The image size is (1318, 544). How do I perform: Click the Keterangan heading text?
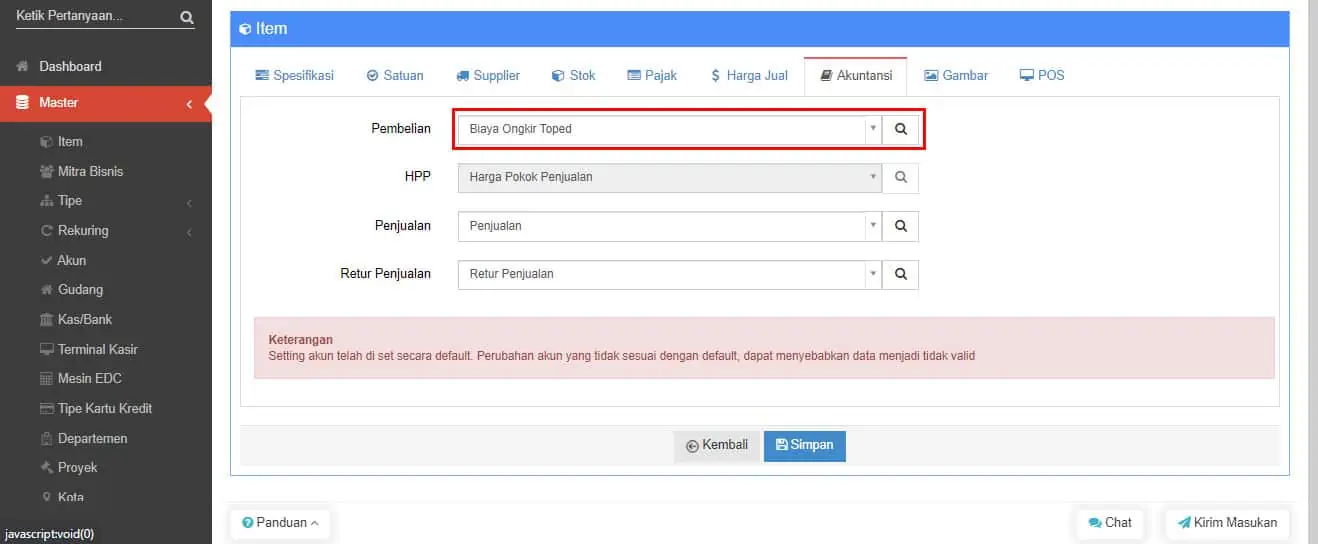(300, 340)
